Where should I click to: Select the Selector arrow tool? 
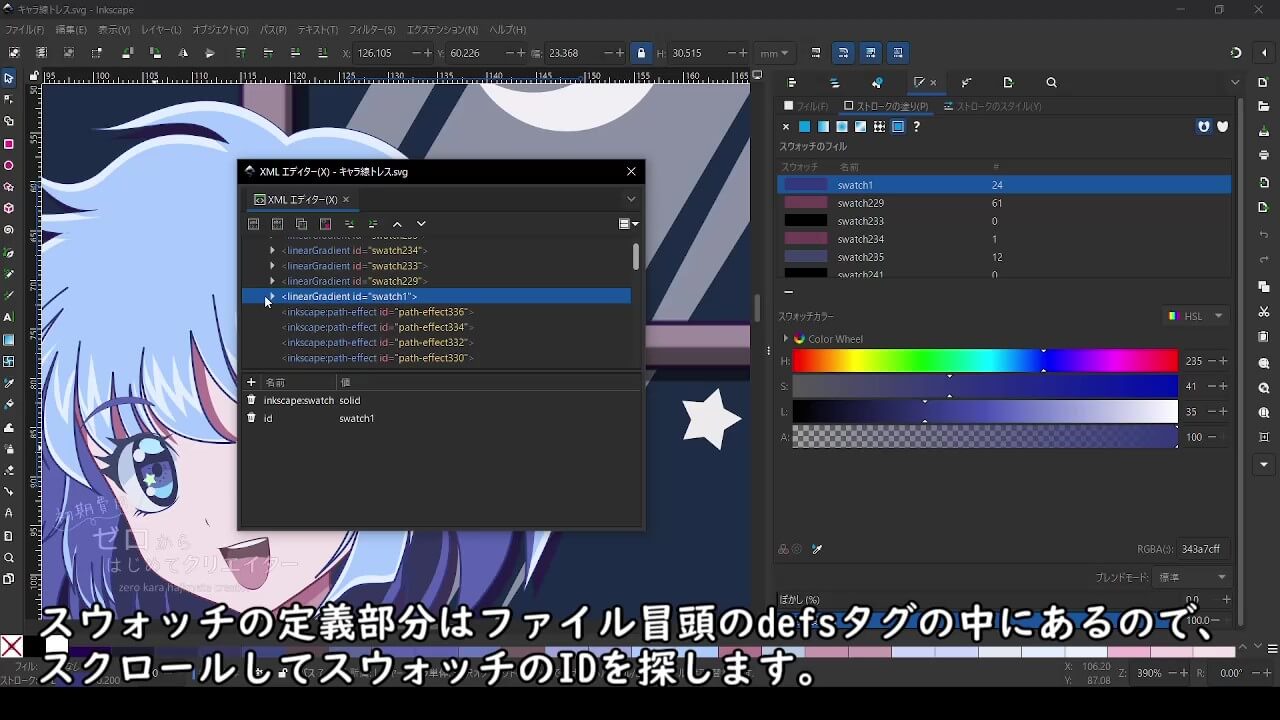coord(9,78)
